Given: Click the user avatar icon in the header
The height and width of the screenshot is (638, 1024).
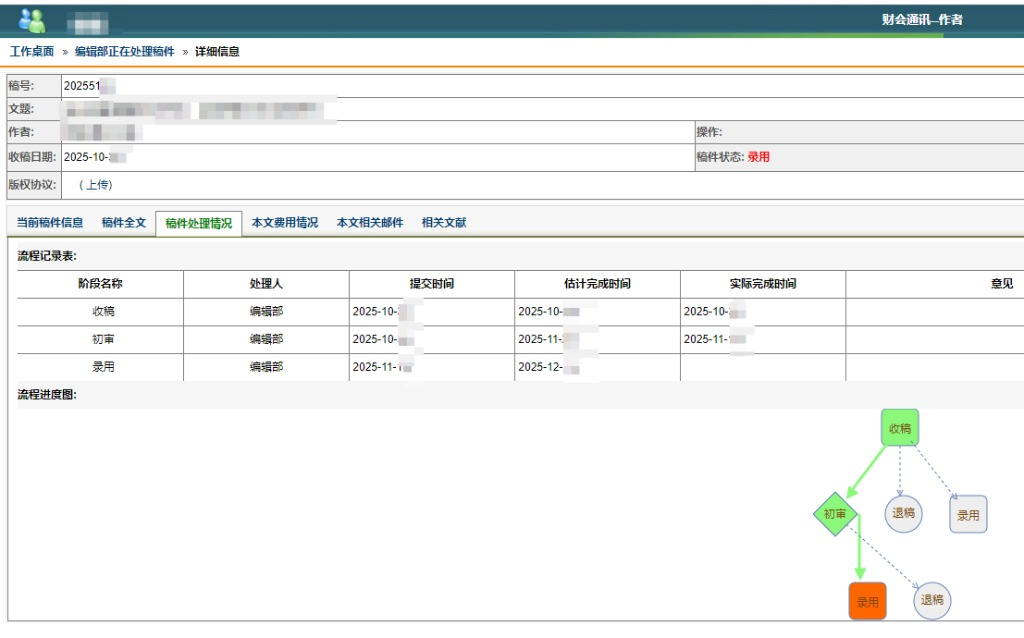Looking at the screenshot, I should click(32, 20).
